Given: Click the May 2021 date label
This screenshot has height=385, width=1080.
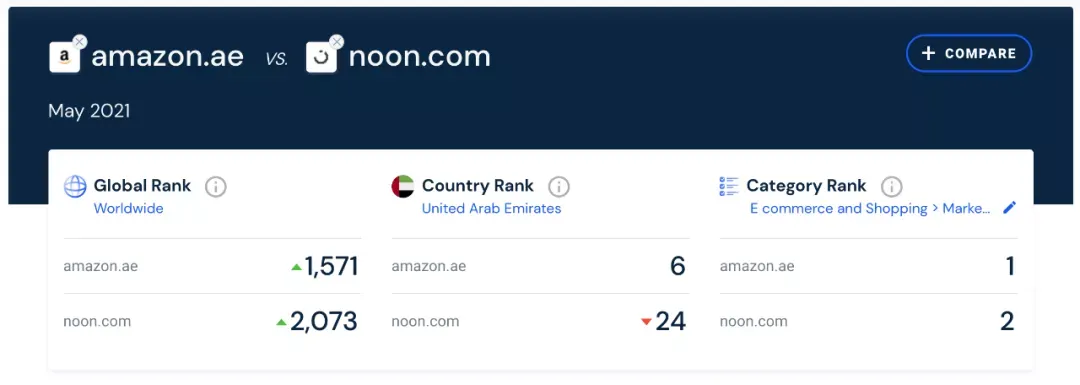Looking at the screenshot, I should point(90,112).
